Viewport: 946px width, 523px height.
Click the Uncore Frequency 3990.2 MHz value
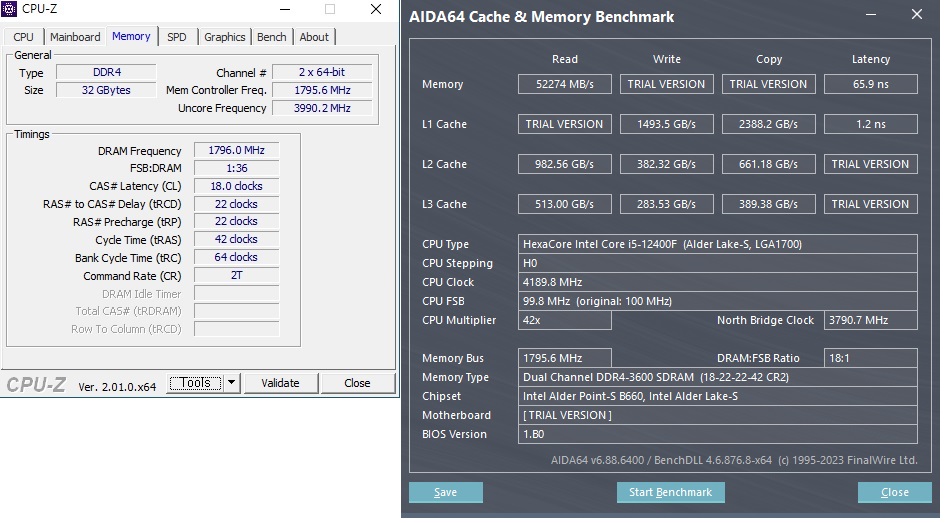322,109
